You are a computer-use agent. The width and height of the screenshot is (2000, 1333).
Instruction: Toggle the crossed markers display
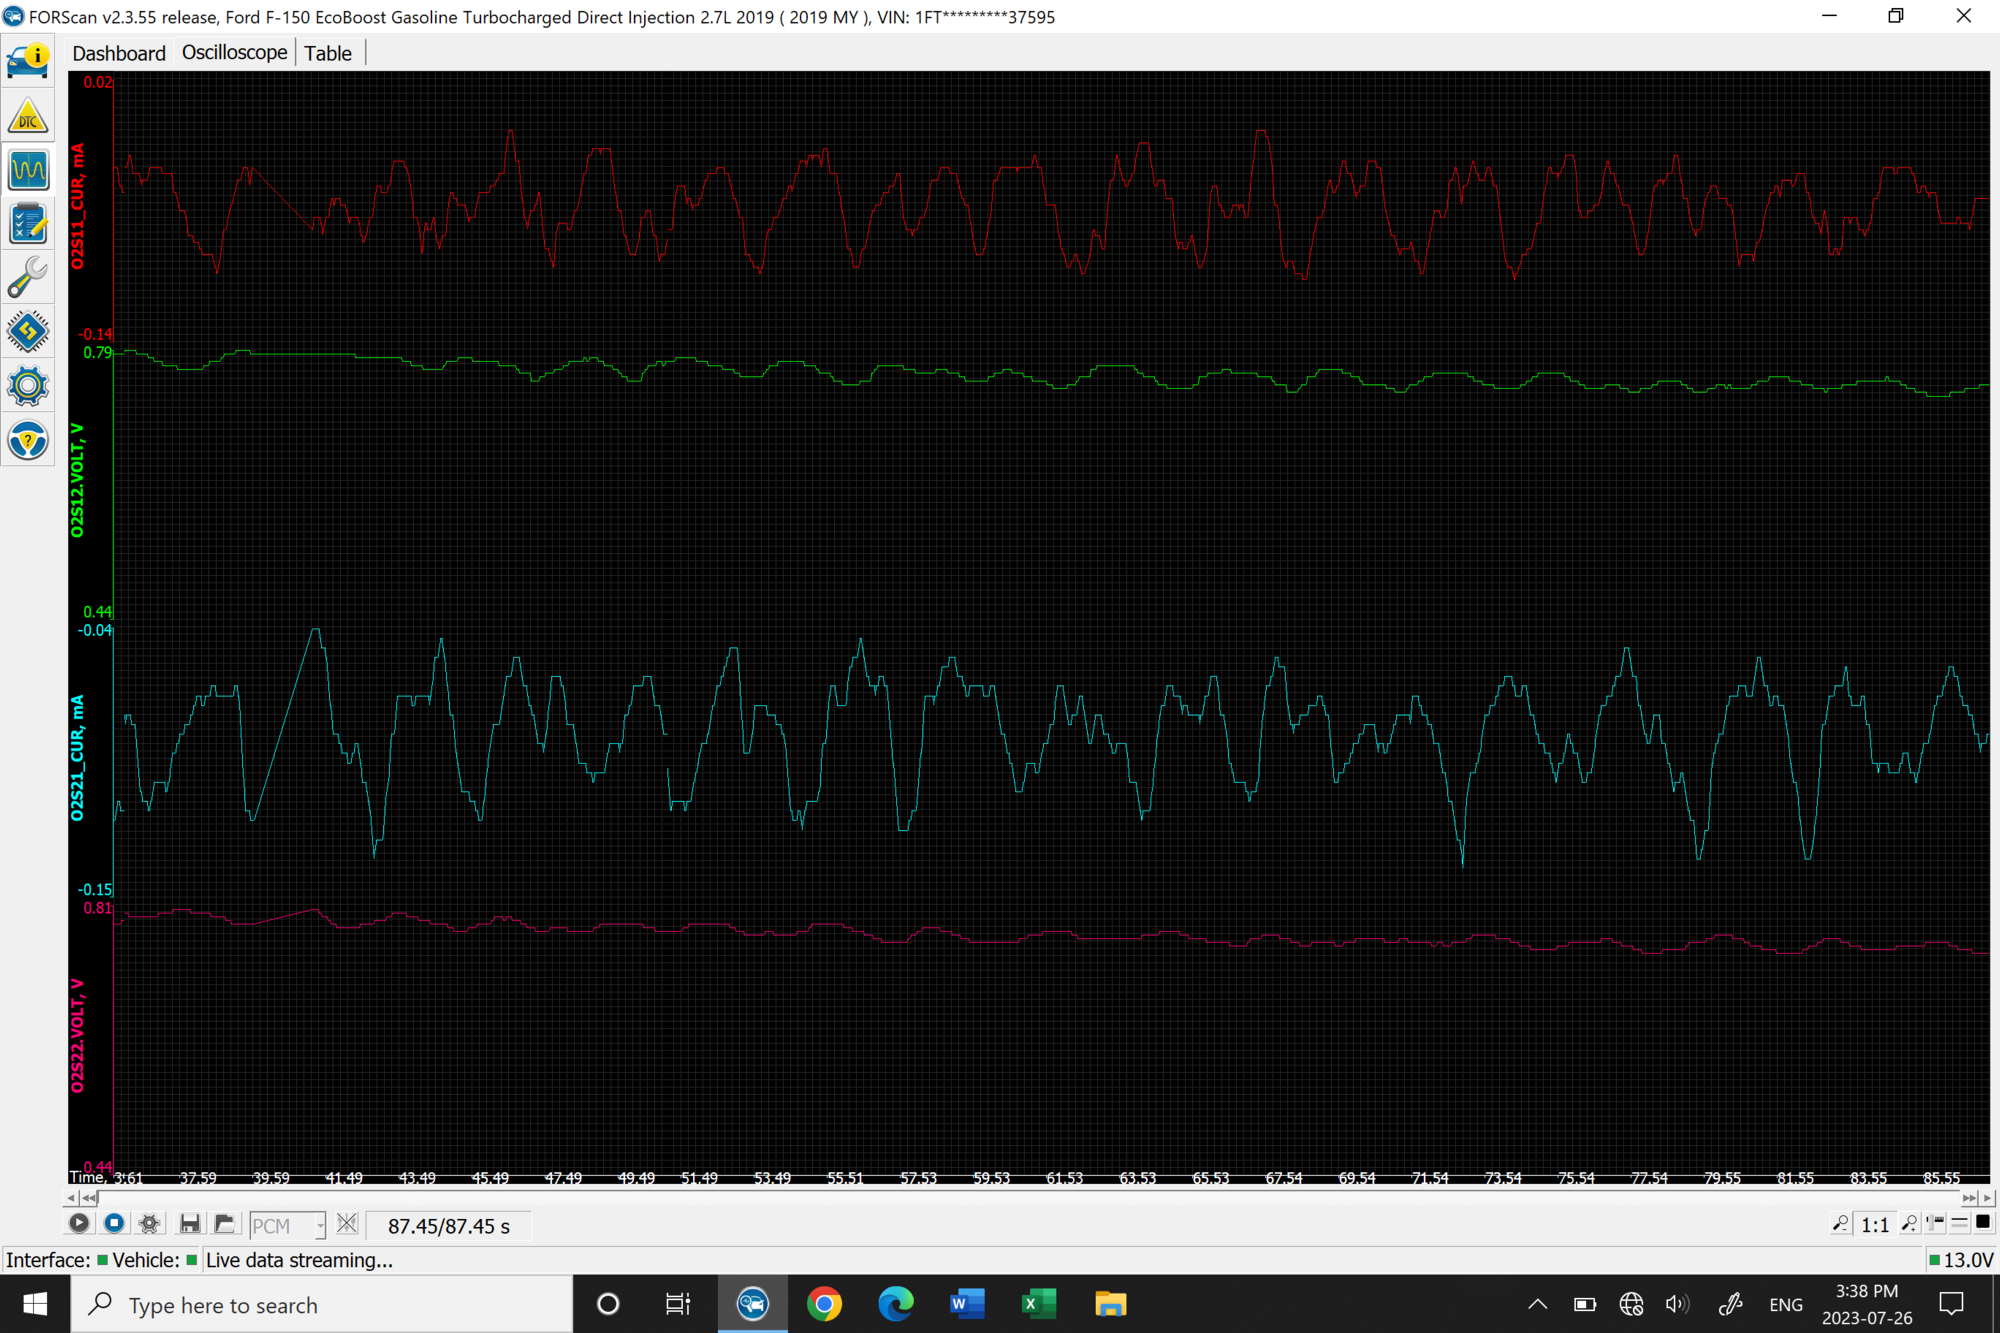tap(346, 1223)
